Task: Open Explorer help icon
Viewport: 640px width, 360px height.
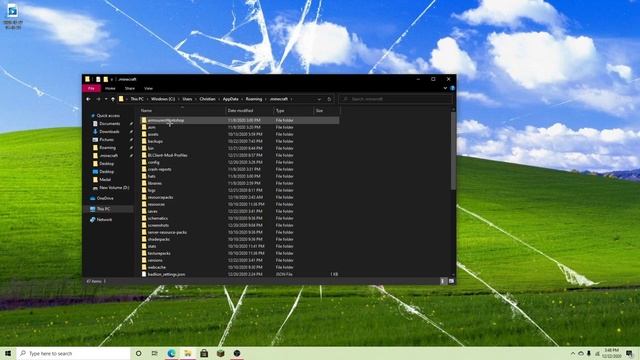Action: (x=452, y=88)
